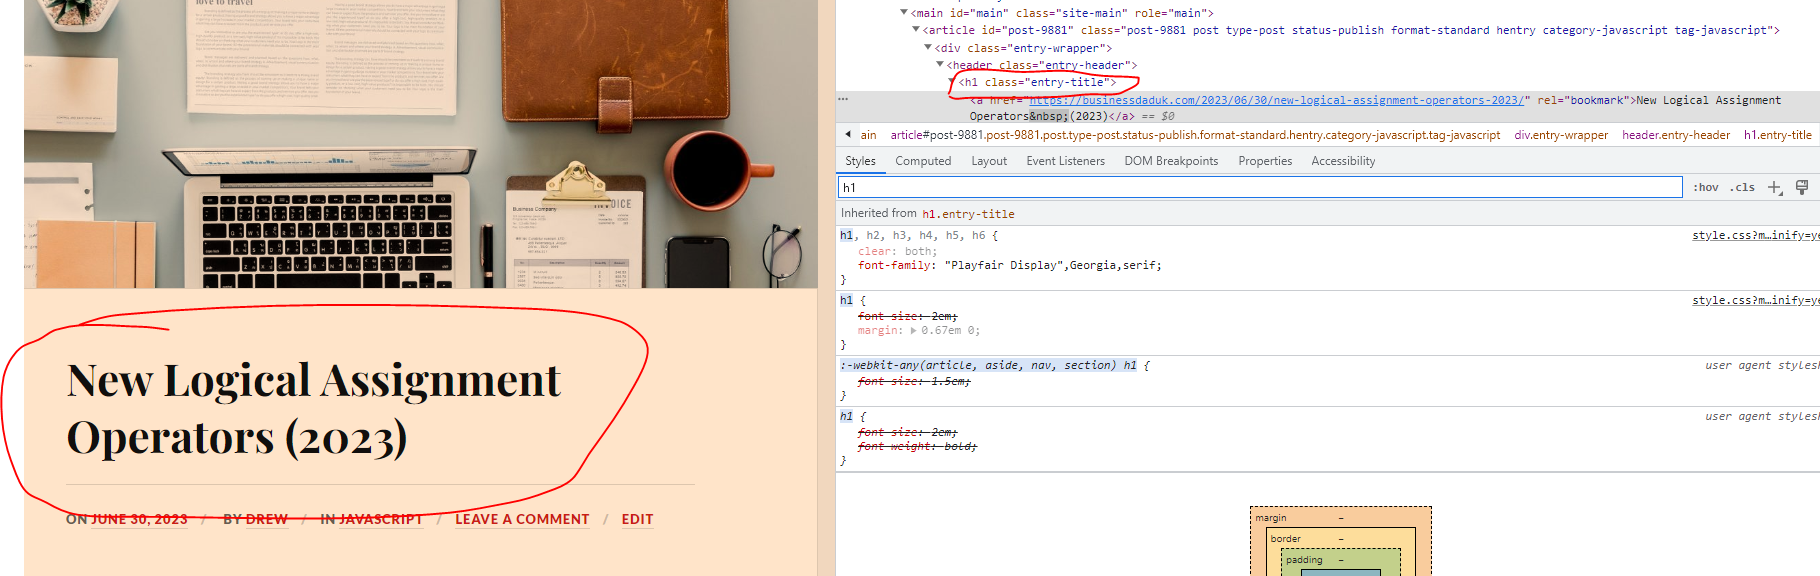Viewport: 1820px width, 576px height.
Task: Click the LEAVE A COMMENT link
Action: pos(522,519)
